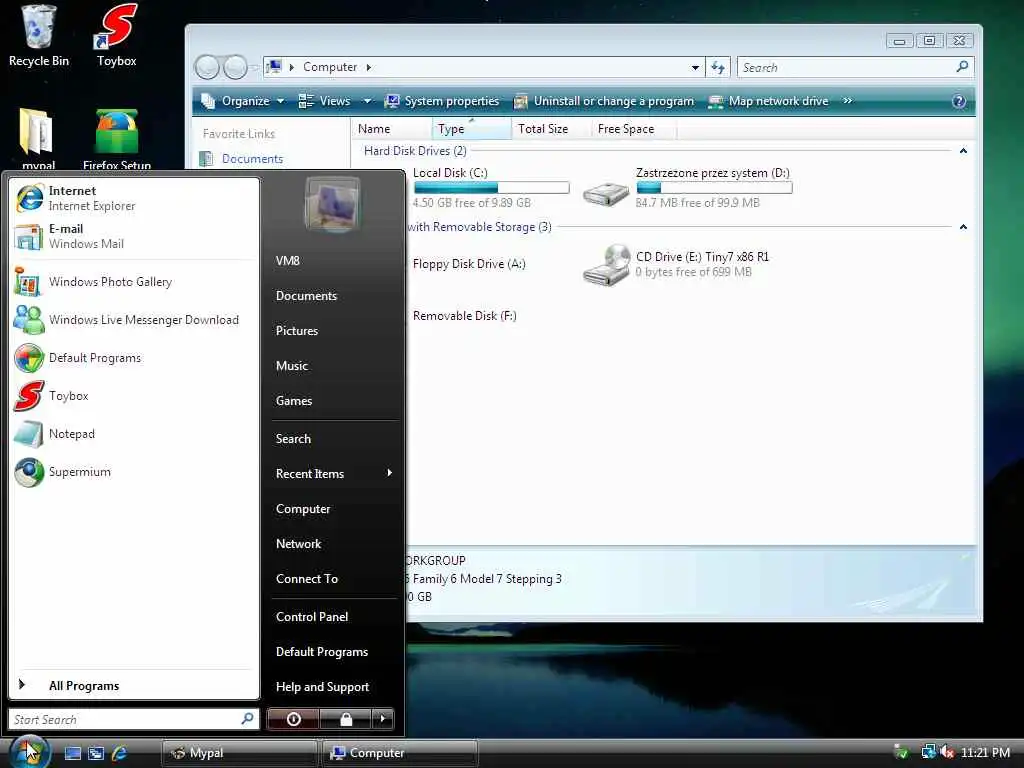Select Zastrzezone przez system (D:) drive

[686, 187]
